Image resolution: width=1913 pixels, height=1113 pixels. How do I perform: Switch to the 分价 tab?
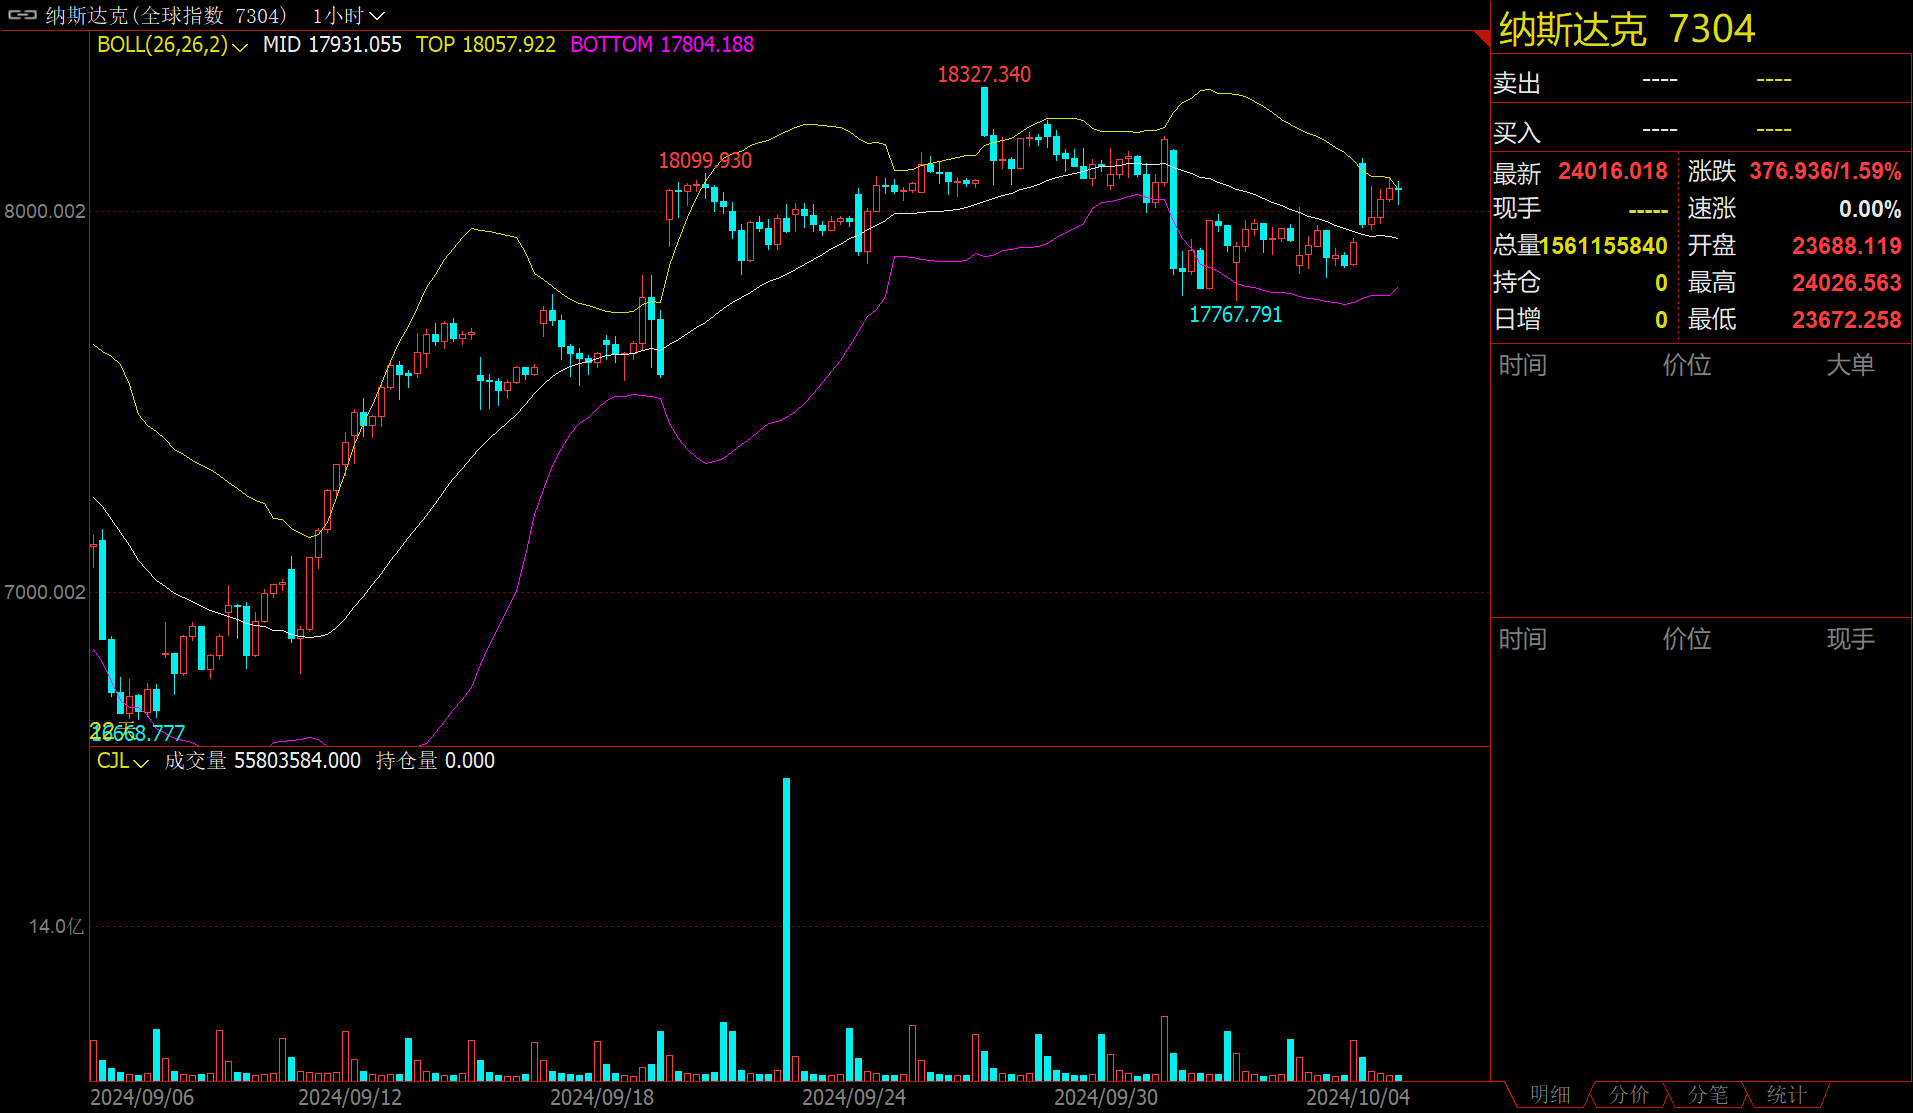click(1629, 1095)
